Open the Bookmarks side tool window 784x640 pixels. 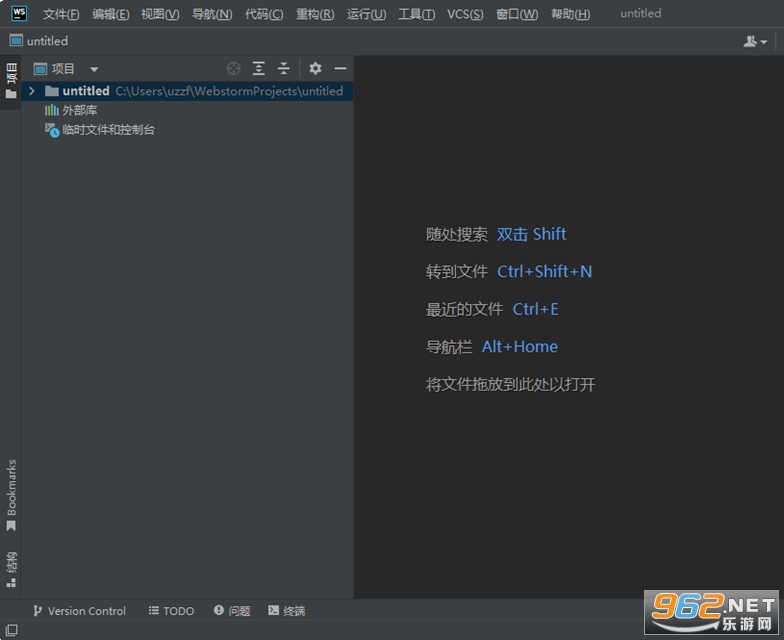point(11,495)
